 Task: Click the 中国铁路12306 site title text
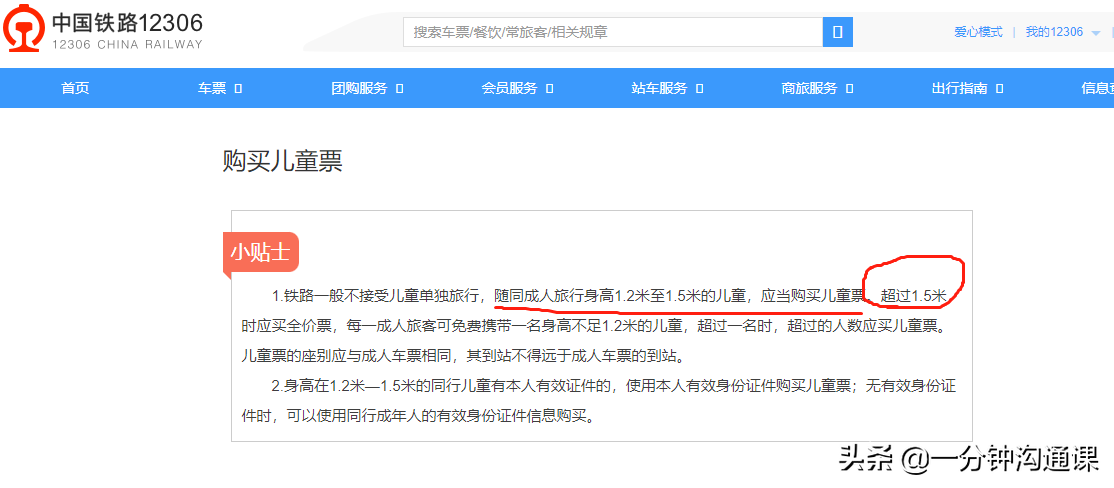[127, 22]
